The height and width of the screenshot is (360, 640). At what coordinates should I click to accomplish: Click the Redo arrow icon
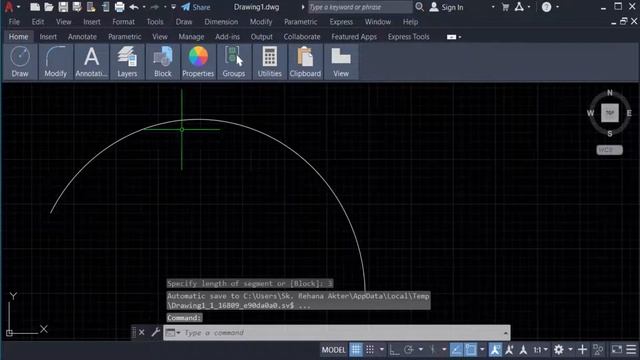155,7
